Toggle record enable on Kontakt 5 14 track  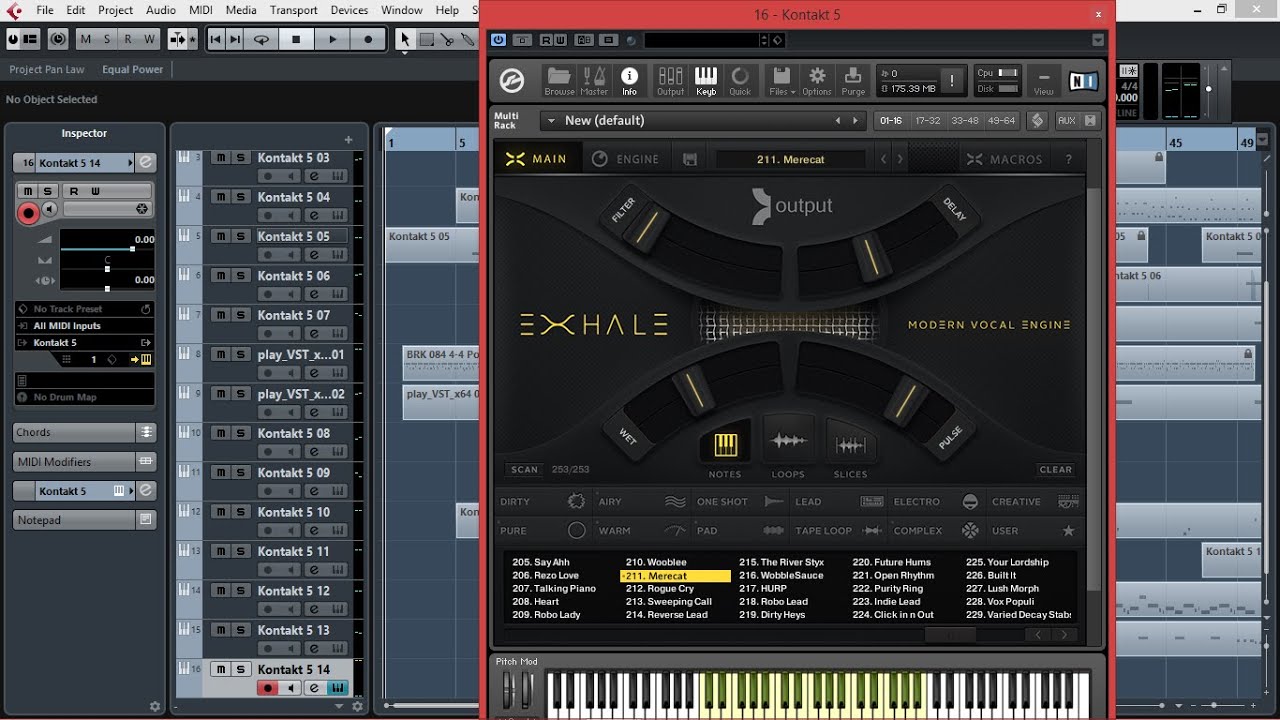[x=267, y=688]
